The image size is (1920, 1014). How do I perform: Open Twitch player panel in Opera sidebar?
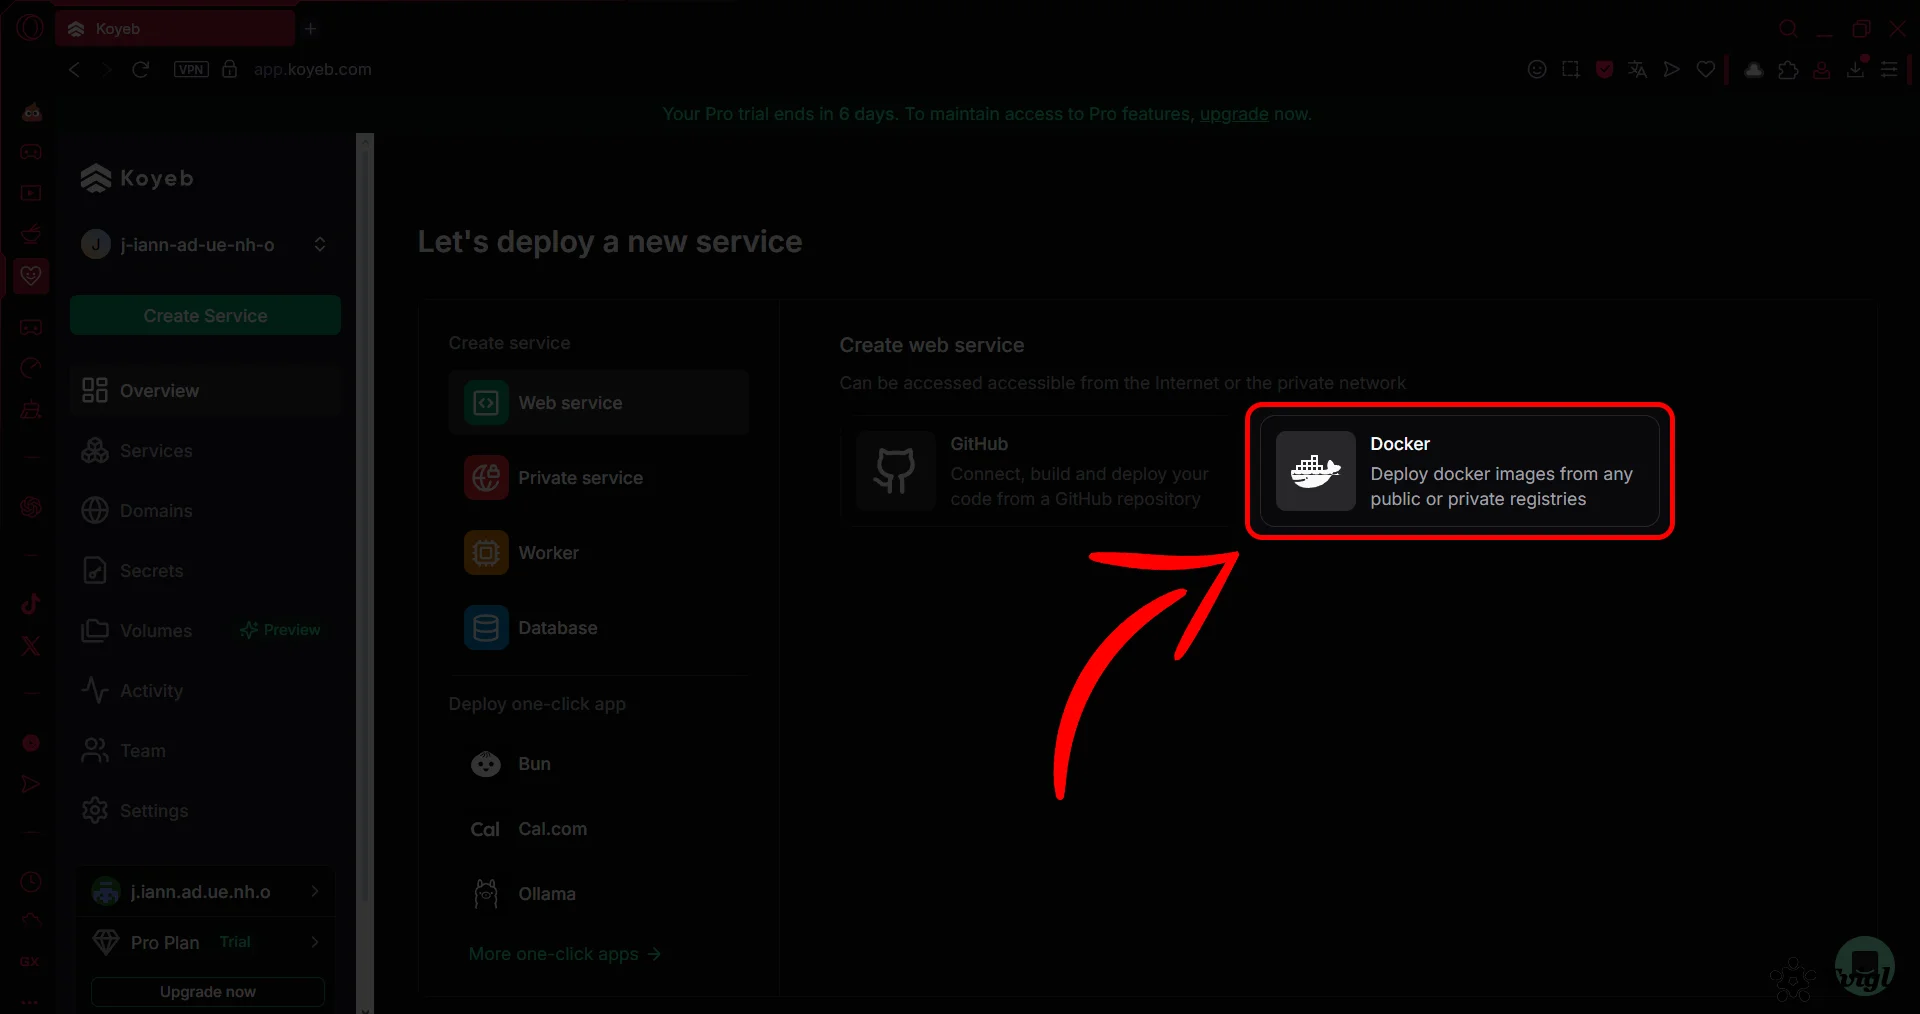click(31, 193)
